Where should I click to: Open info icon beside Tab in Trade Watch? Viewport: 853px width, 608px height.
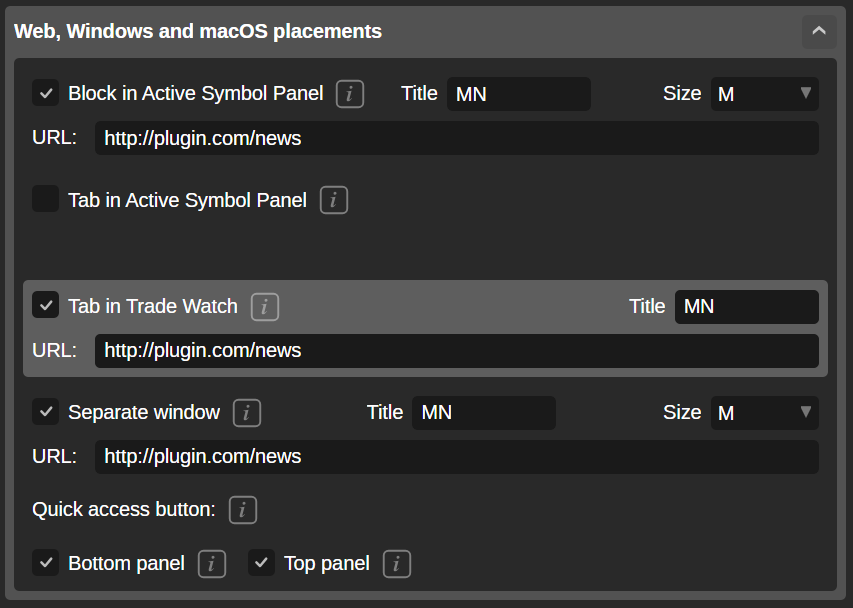[264, 306]
